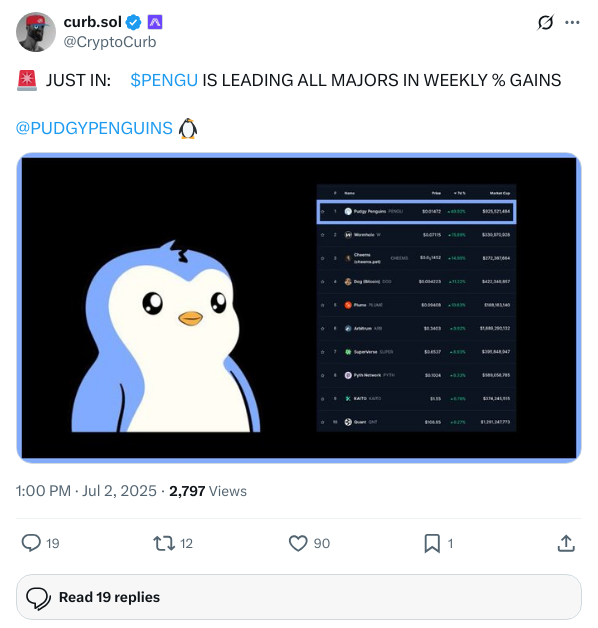Screen dimensions: 598x628
Task: Click the repost arrows icon
Action: point(164,543)
